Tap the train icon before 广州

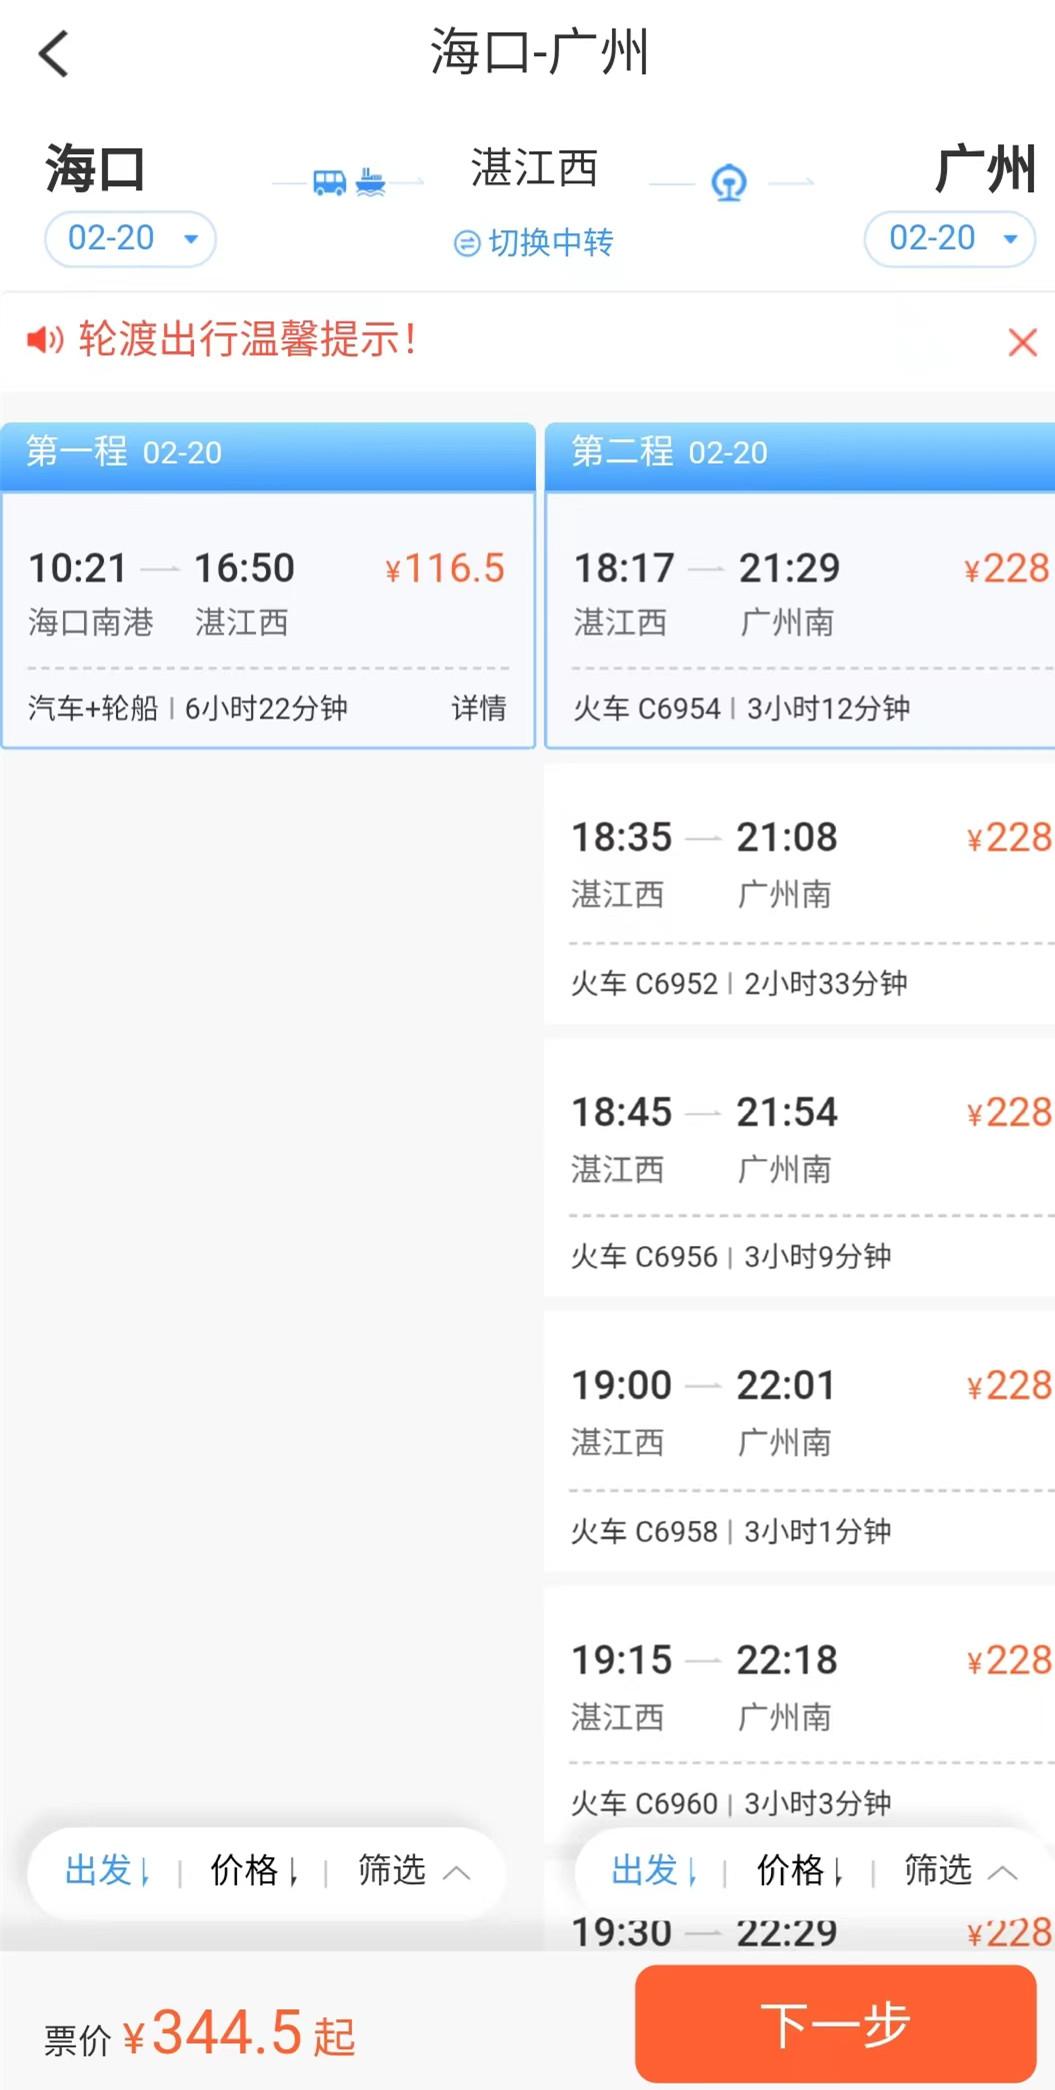point(729,183)
